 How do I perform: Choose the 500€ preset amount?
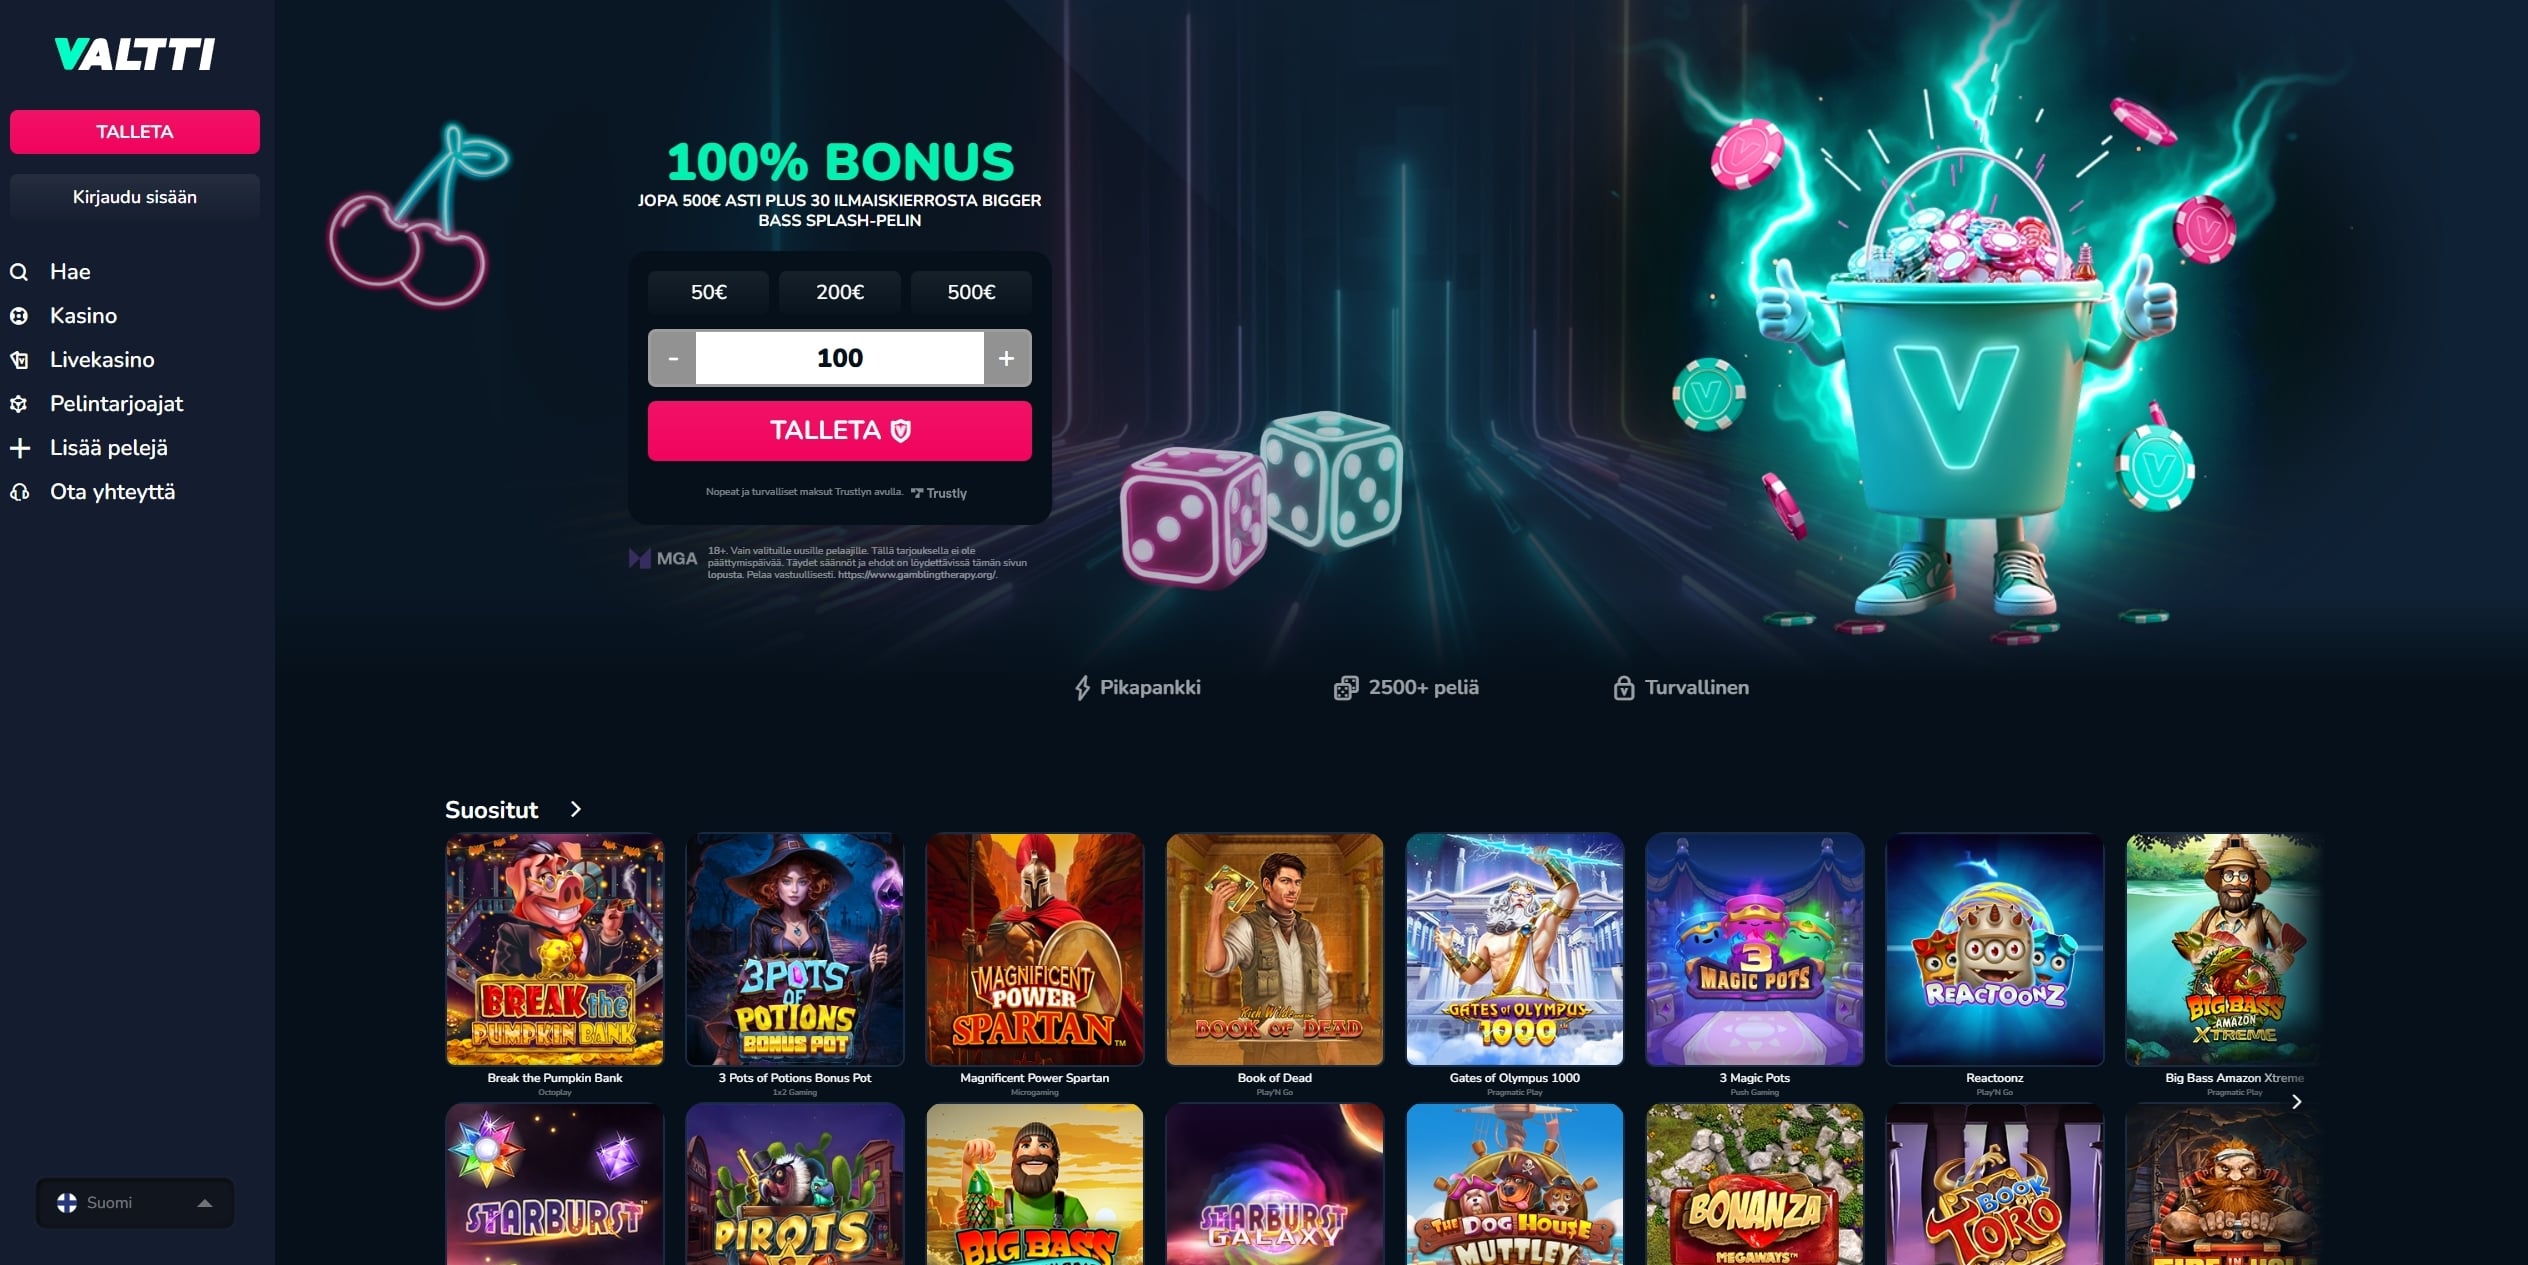point(971,292)
